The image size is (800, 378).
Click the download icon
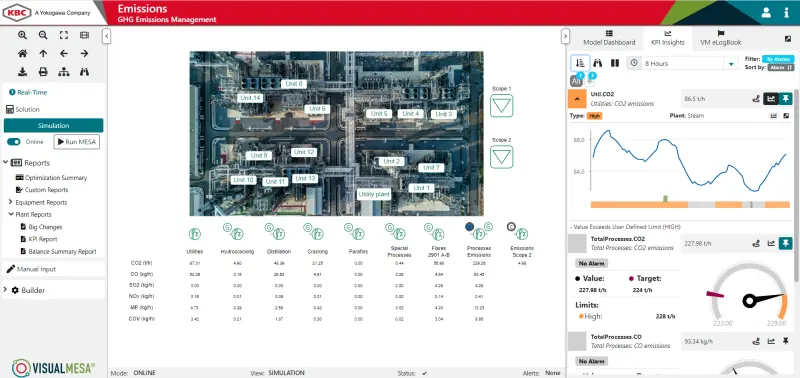click(x=22, y=72)
